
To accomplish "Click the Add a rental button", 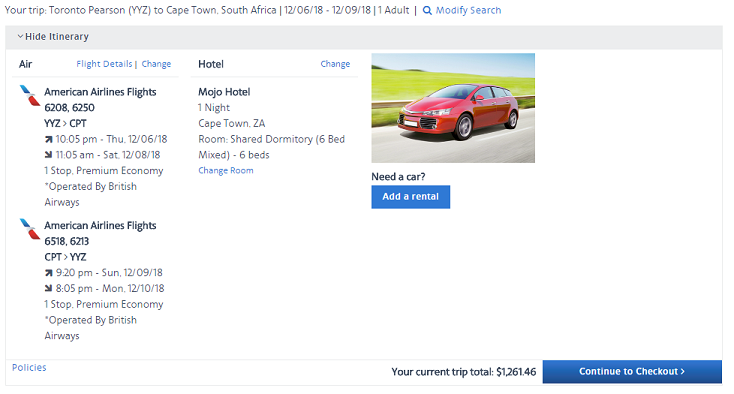I will pos(411,197).
